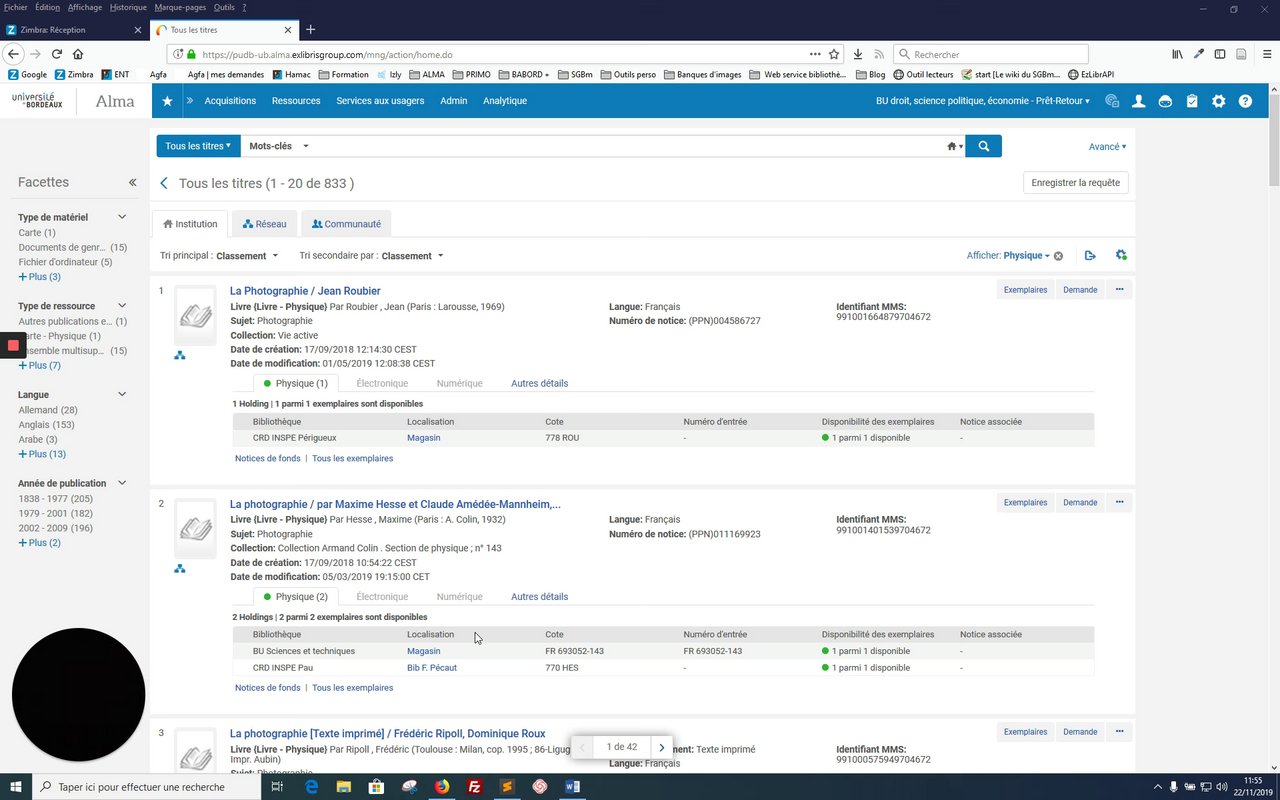1280x800 pixels.
Task: Collapse the Type de ressource facet
Action: 122,306
